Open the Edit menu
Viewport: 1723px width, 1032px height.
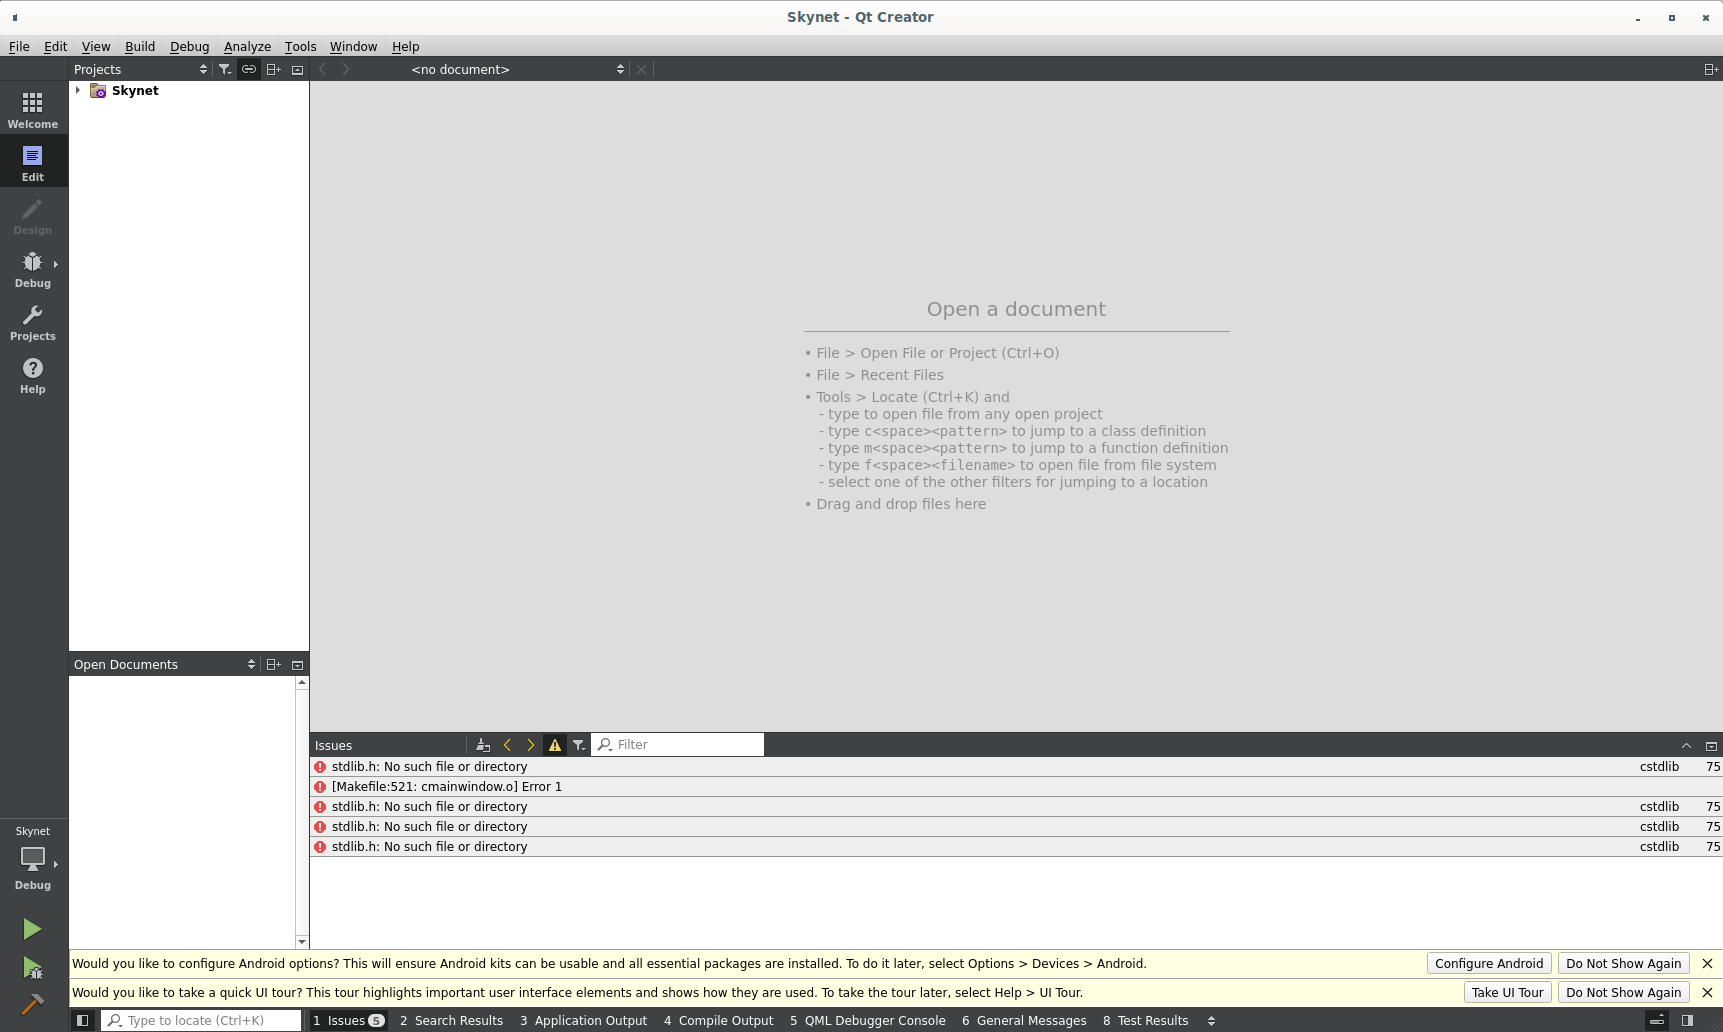(x=55, y=46)
